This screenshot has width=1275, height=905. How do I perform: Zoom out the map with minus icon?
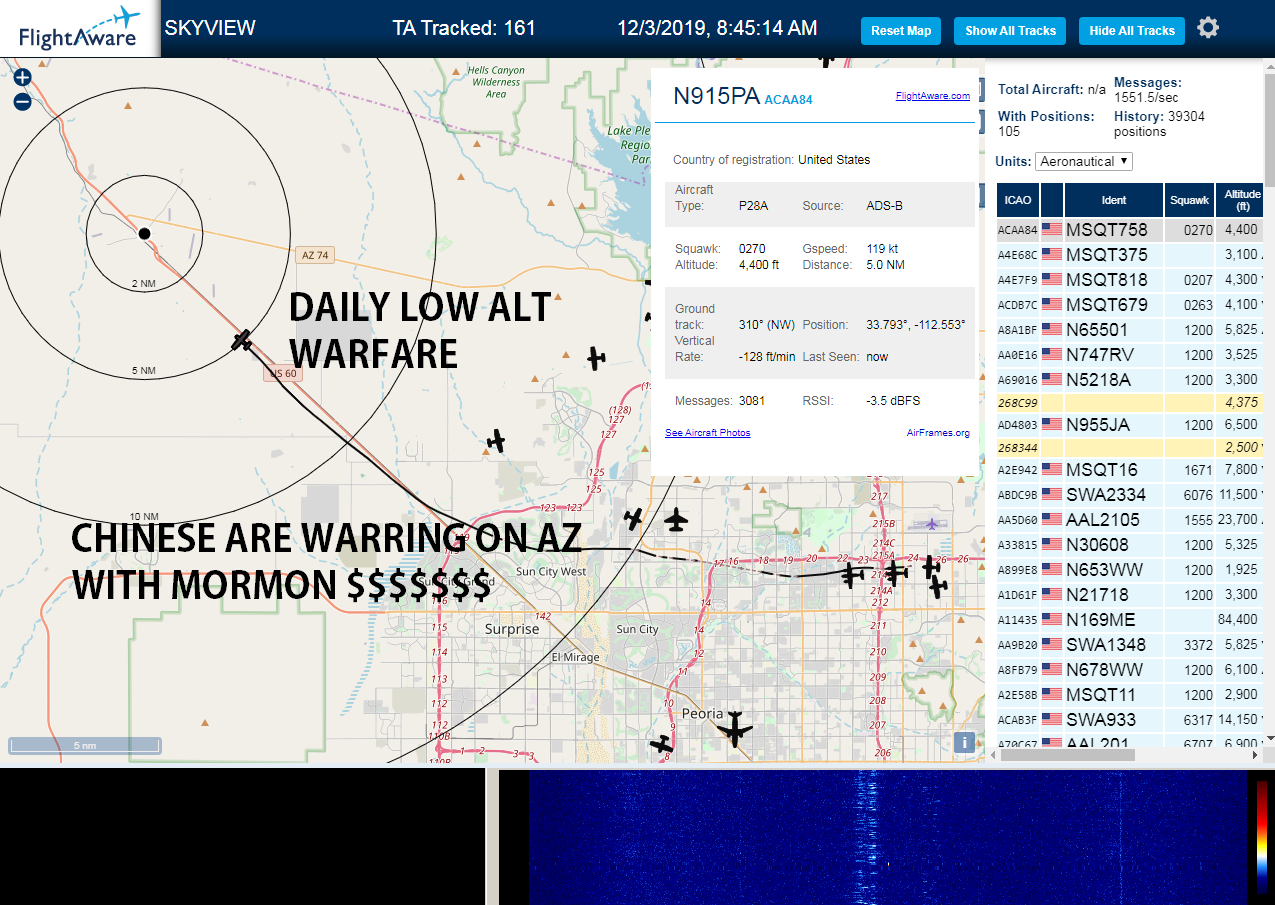[22, 101]
